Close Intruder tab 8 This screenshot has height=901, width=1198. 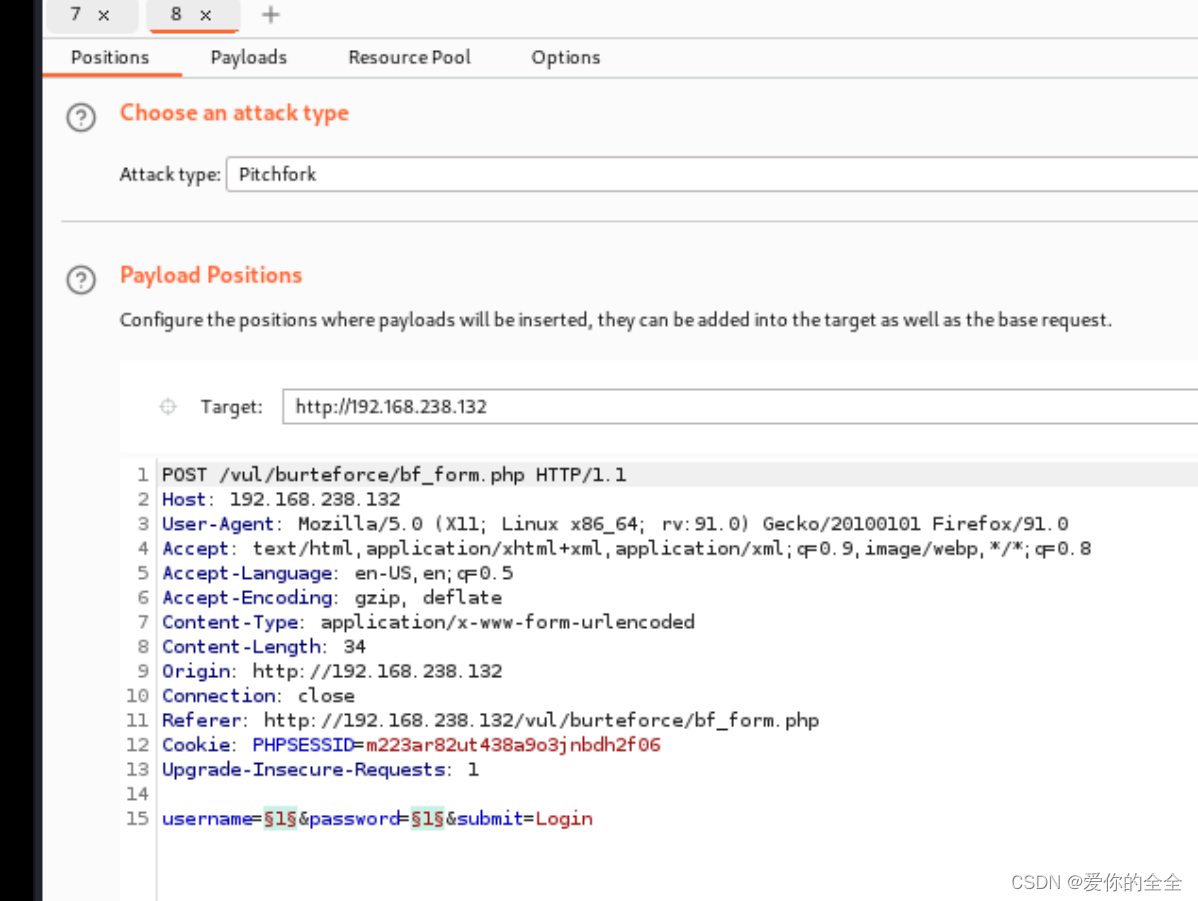pyautogui.click(x=206, y=15)
